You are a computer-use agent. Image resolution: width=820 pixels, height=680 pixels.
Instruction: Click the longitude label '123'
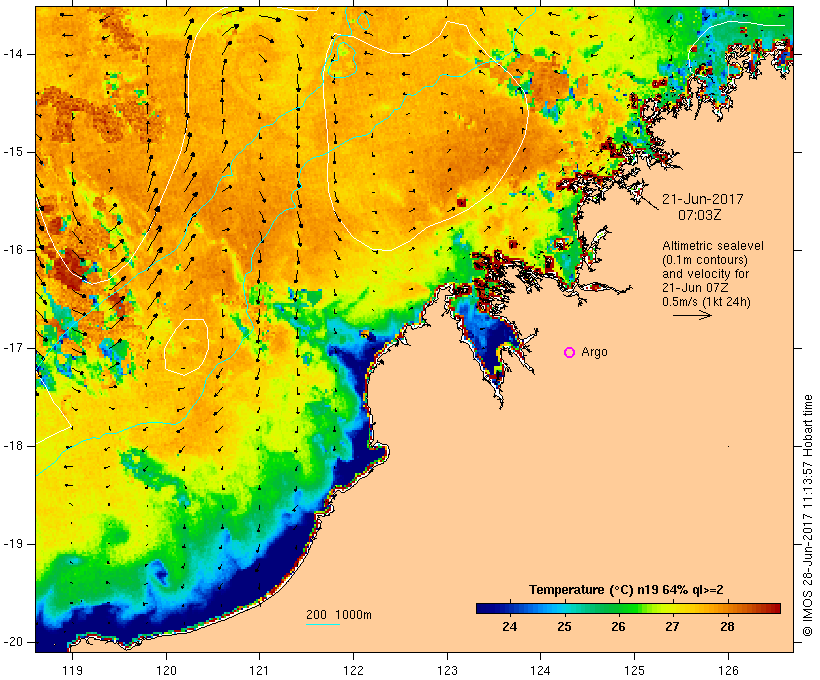tap(447, 670)
